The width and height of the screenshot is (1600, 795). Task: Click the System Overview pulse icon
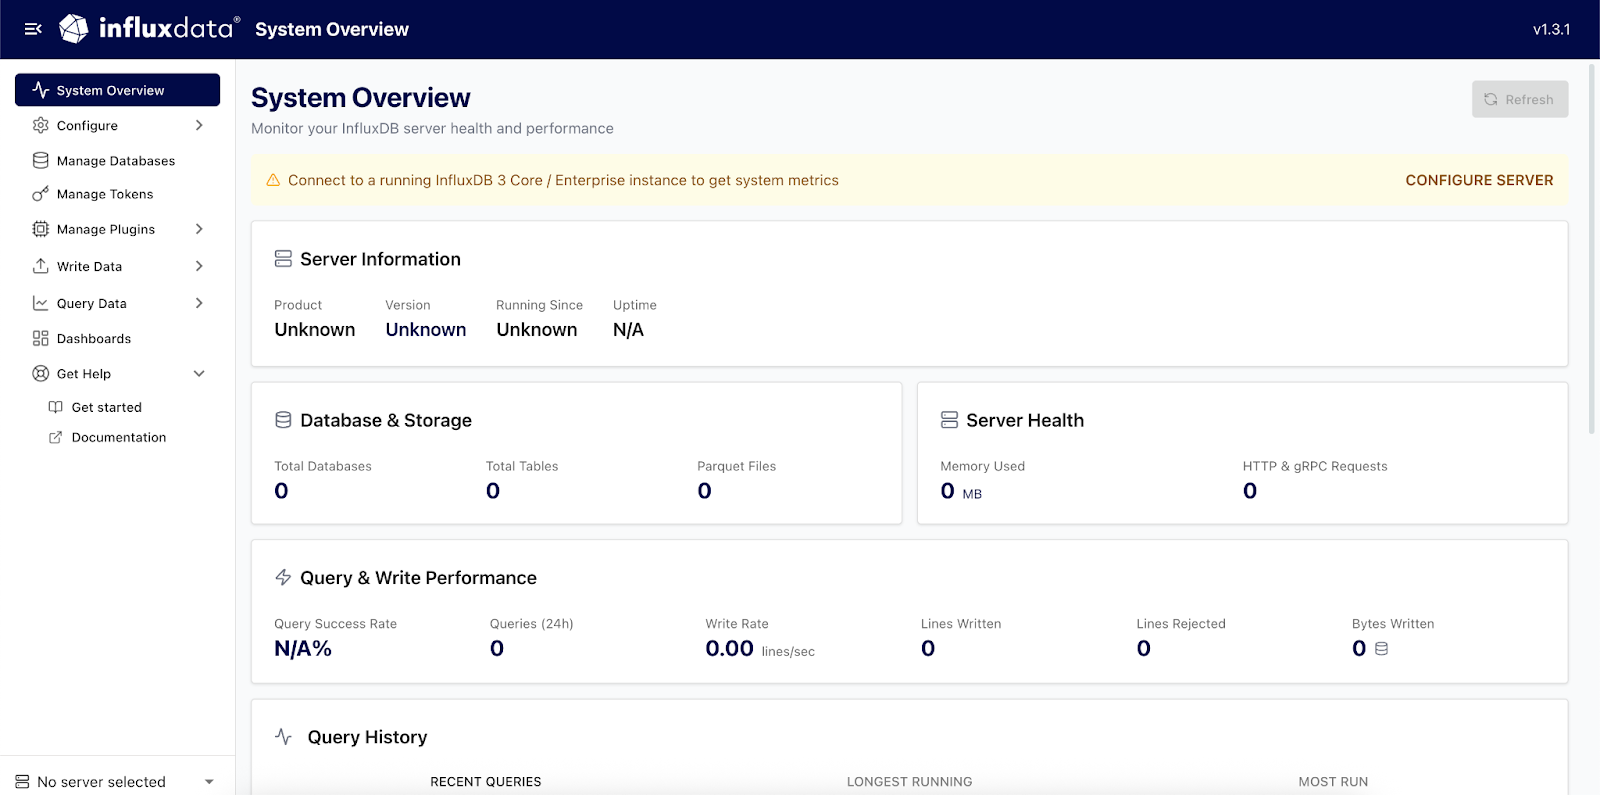(41, 90)
